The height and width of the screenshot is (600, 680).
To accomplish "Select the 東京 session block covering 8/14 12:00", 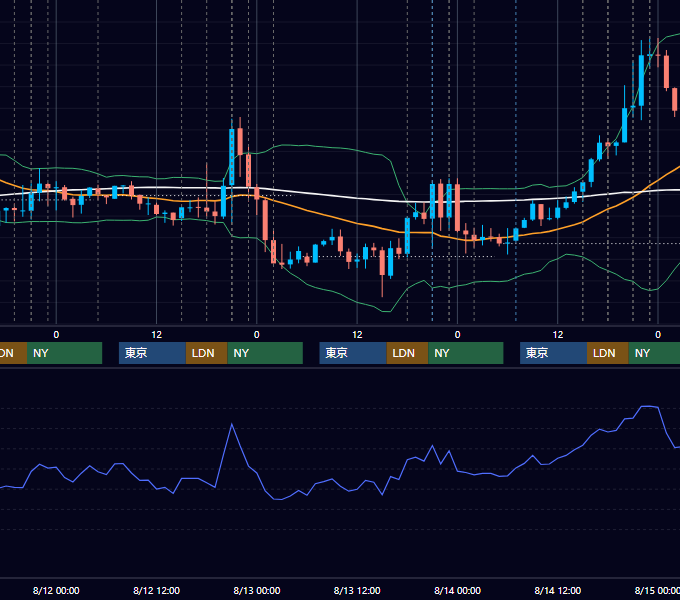I will [553, 353].
